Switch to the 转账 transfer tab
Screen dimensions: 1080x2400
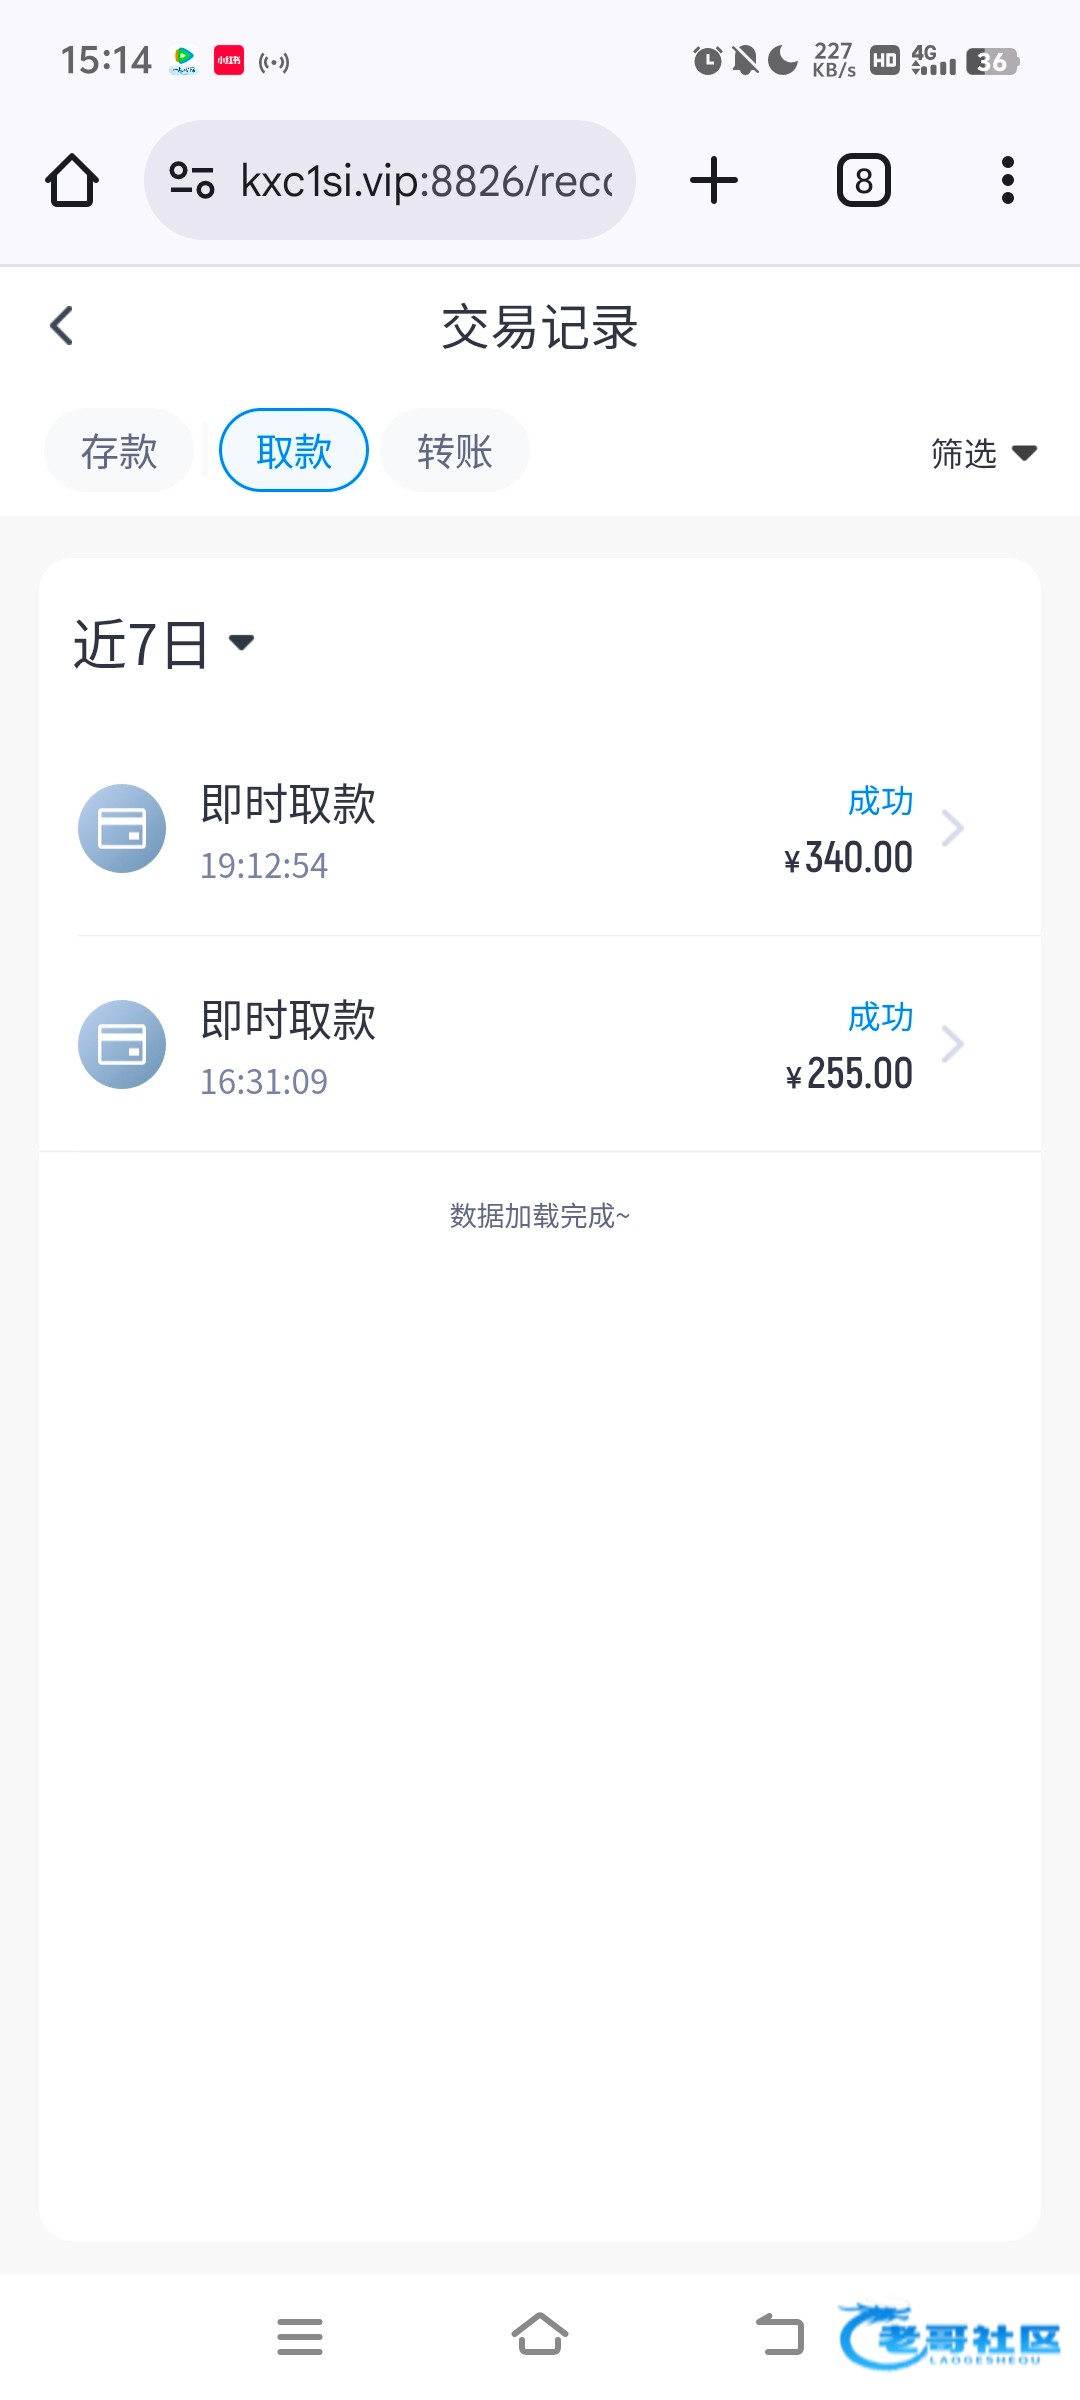455,451
